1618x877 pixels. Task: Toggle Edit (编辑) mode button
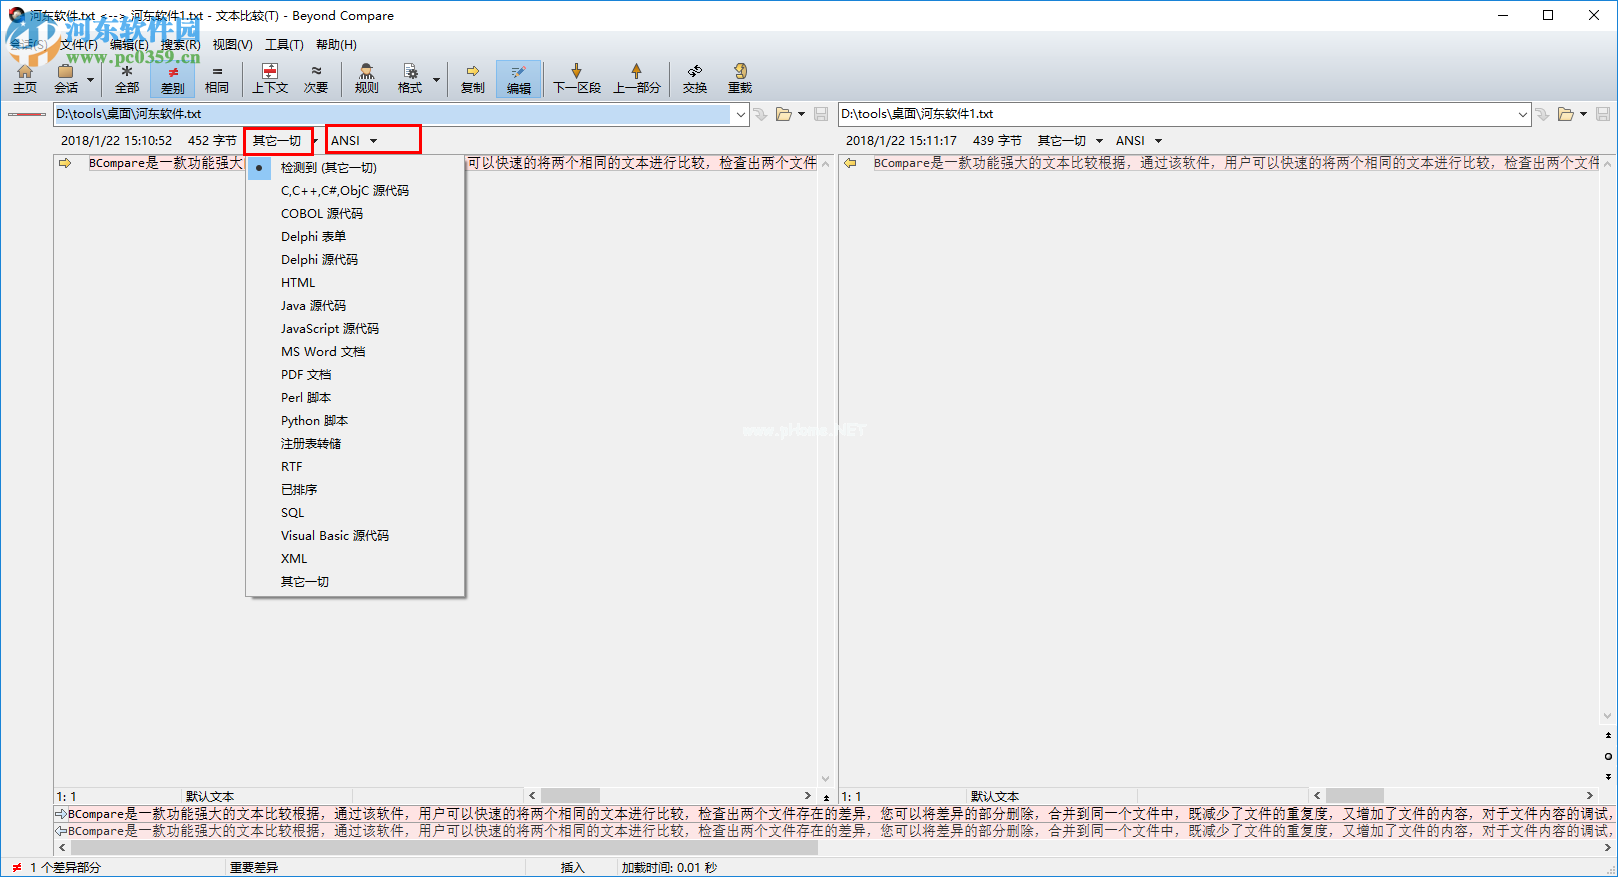[519, 79]
